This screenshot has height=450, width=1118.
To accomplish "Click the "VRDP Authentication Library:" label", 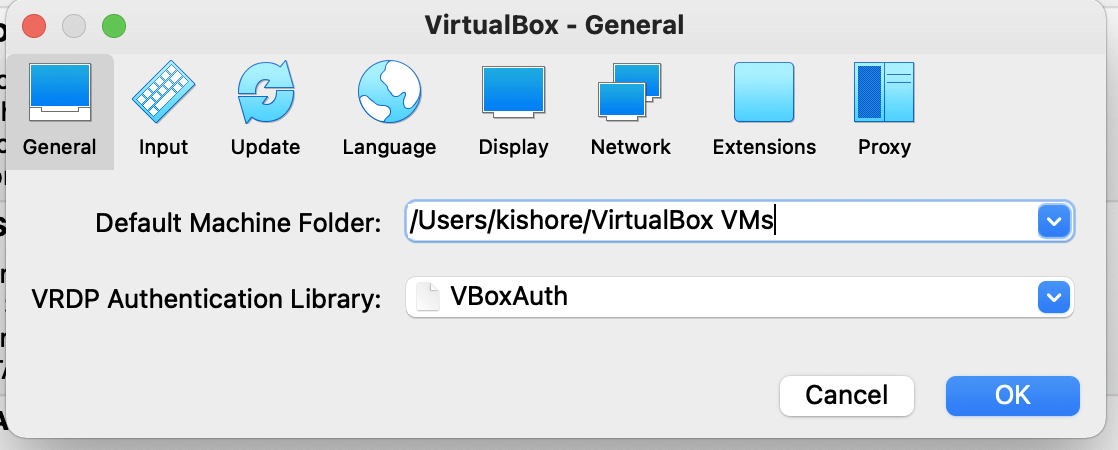I will tap(206, 299).
